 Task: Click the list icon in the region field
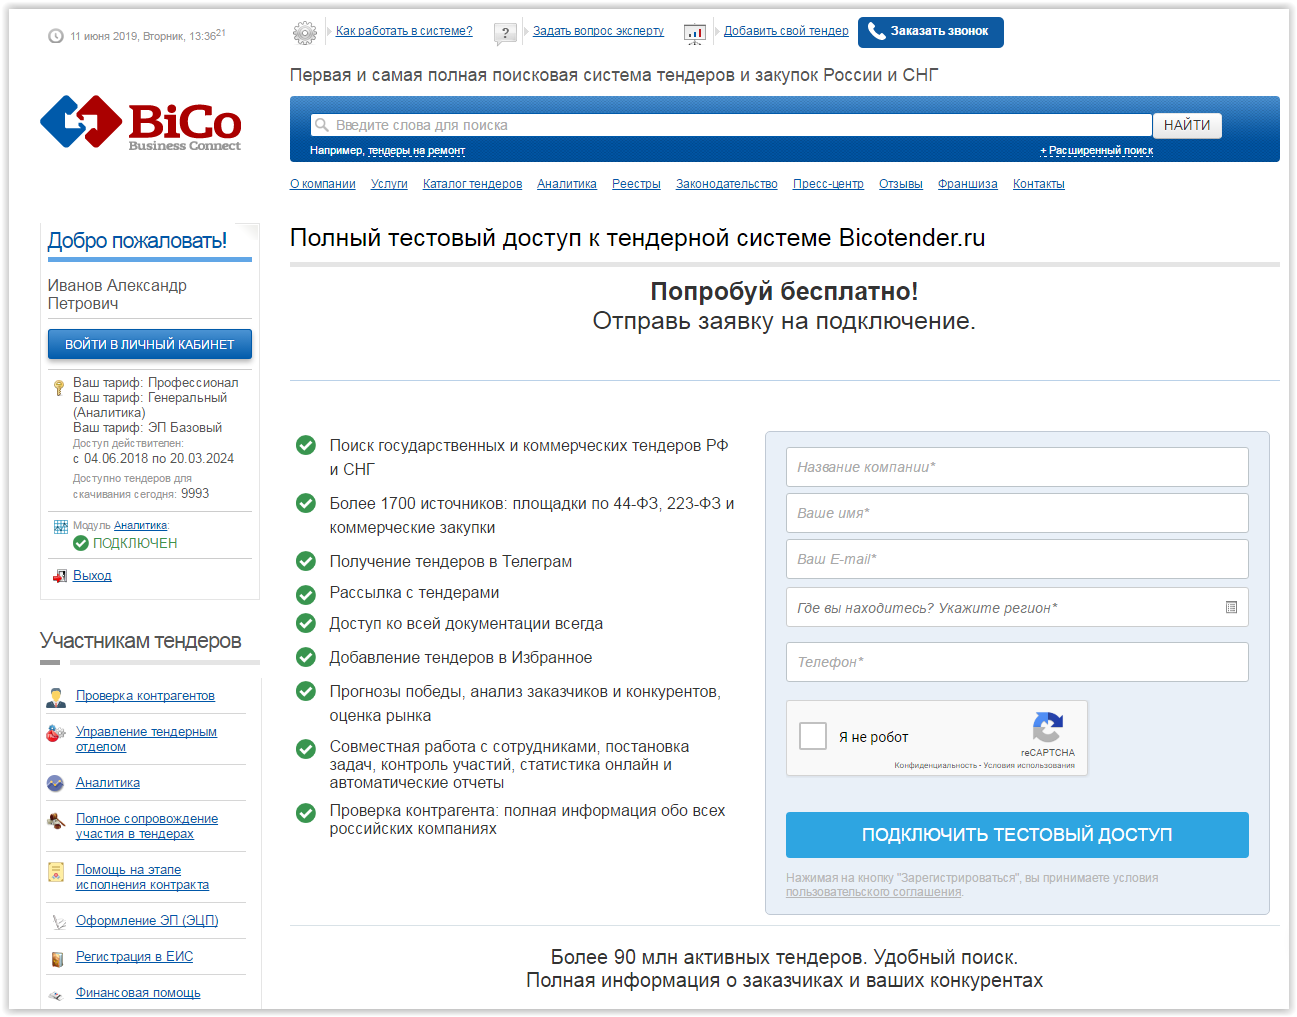[1231, 607]
